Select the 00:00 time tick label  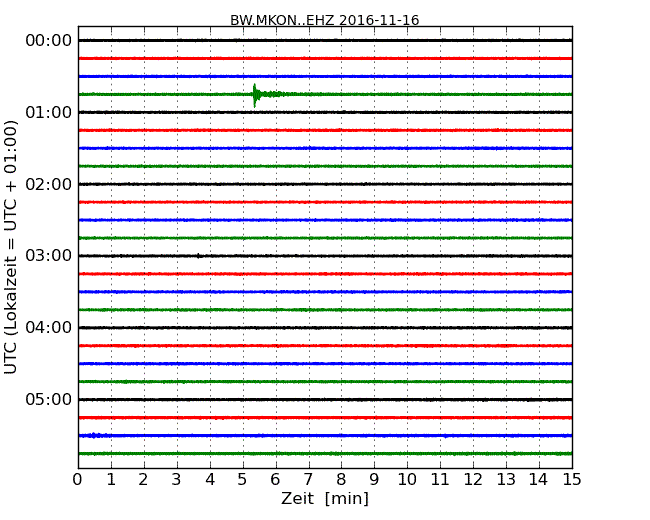click(49, 41)
